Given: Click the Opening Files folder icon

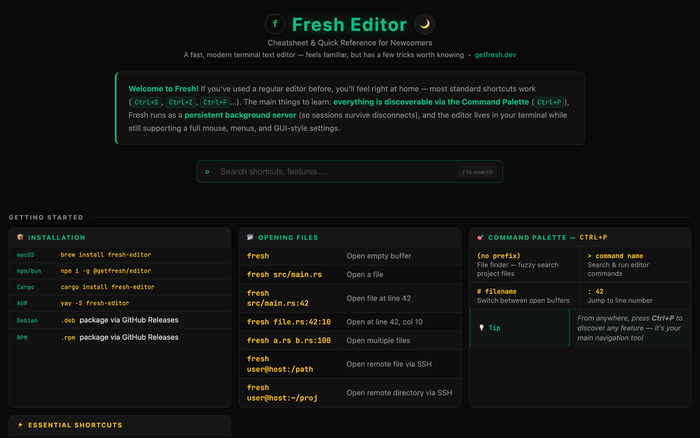Looking at the screenshot, I should coord(250,237).
